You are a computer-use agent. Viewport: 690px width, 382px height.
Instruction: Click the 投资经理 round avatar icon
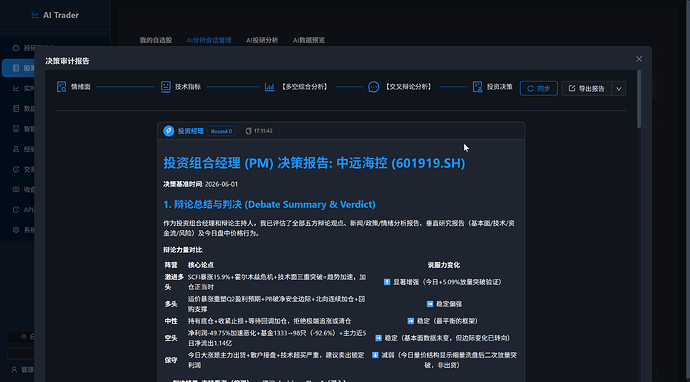(x=169, y=131)
